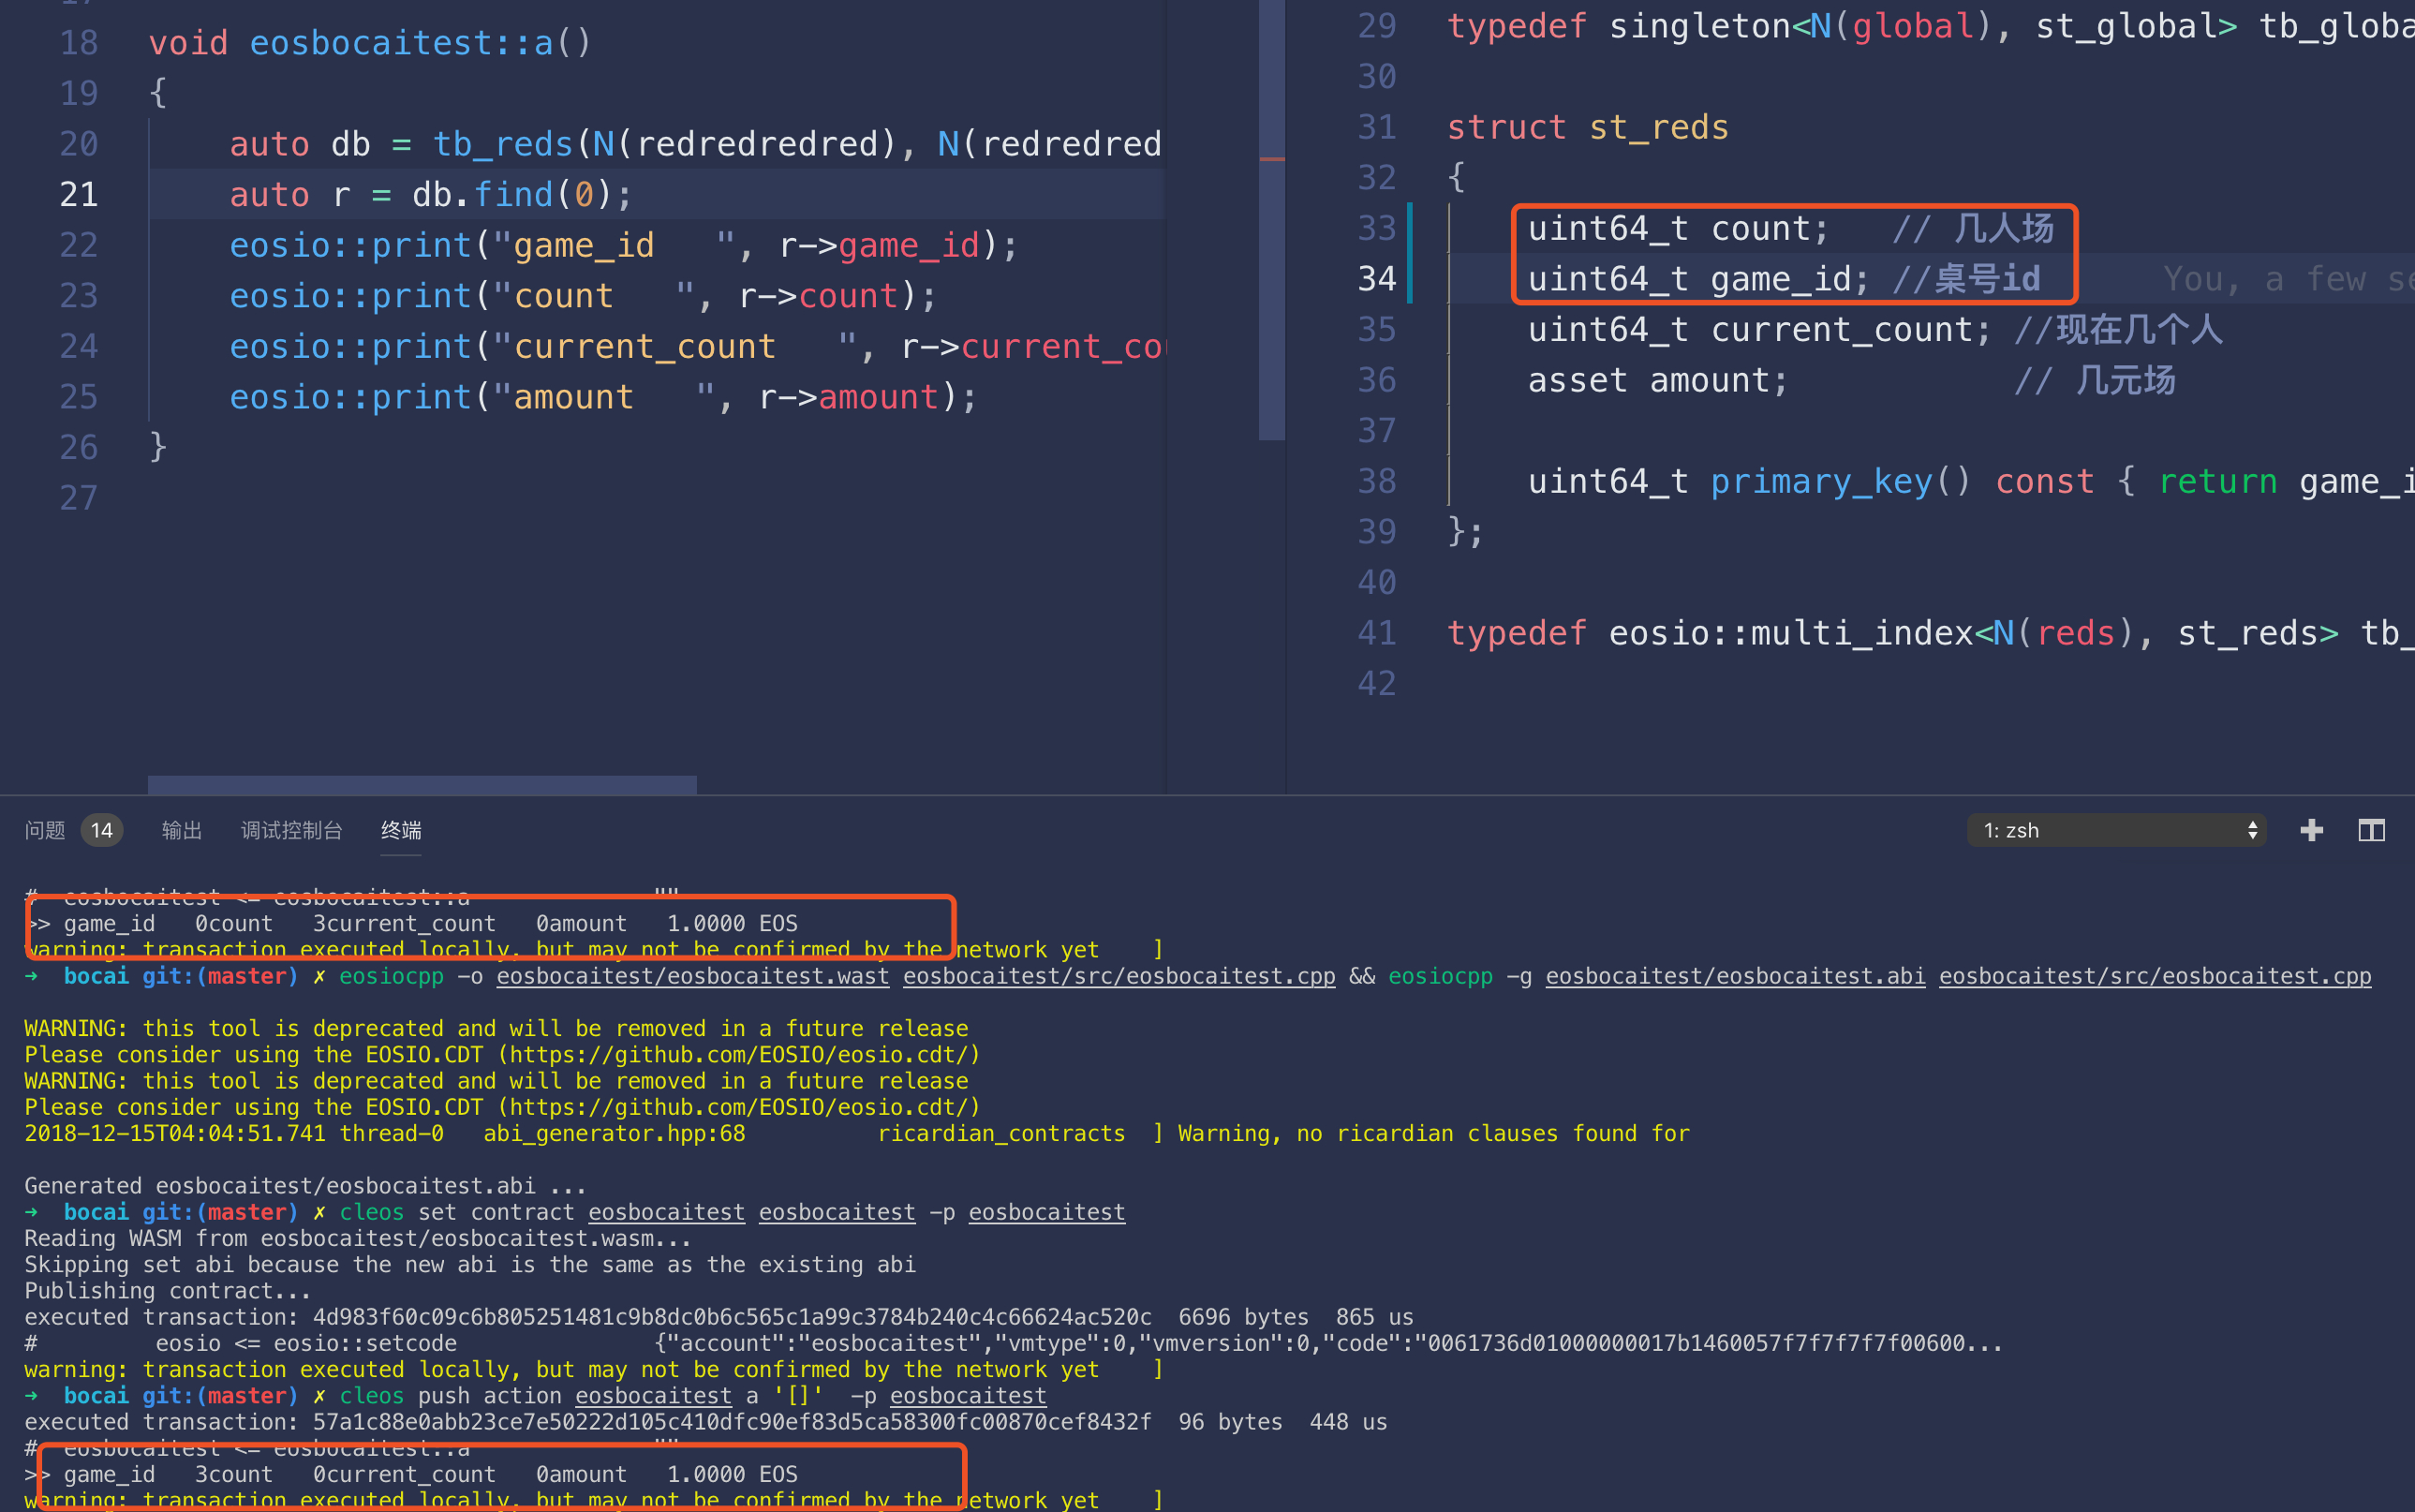2415x1512 pixels.
Task: Select the 终端 tab
Action: pyautogui.click(x=401, y=830)
